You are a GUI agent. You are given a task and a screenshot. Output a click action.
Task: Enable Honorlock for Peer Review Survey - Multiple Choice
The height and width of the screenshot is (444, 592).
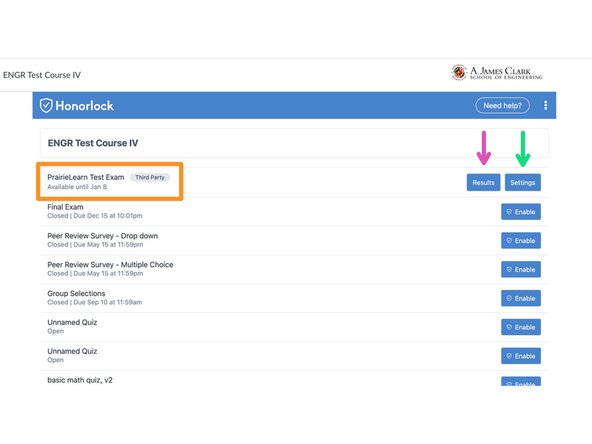point(521,269)
